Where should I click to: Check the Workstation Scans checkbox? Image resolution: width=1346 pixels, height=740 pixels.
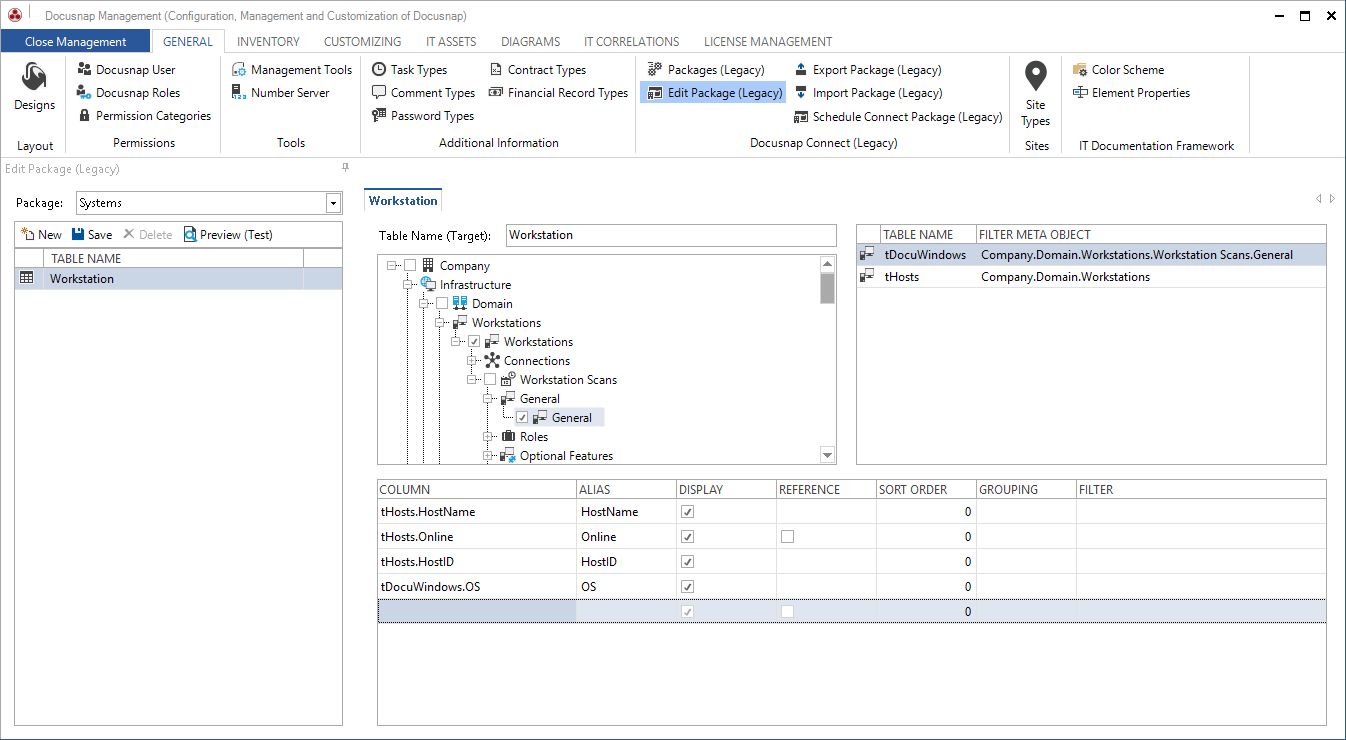point(490,380)
